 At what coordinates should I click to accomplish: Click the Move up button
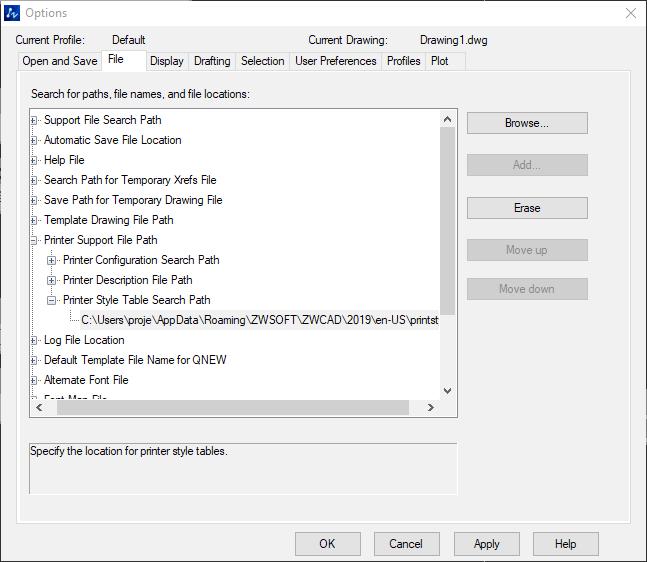527,250
